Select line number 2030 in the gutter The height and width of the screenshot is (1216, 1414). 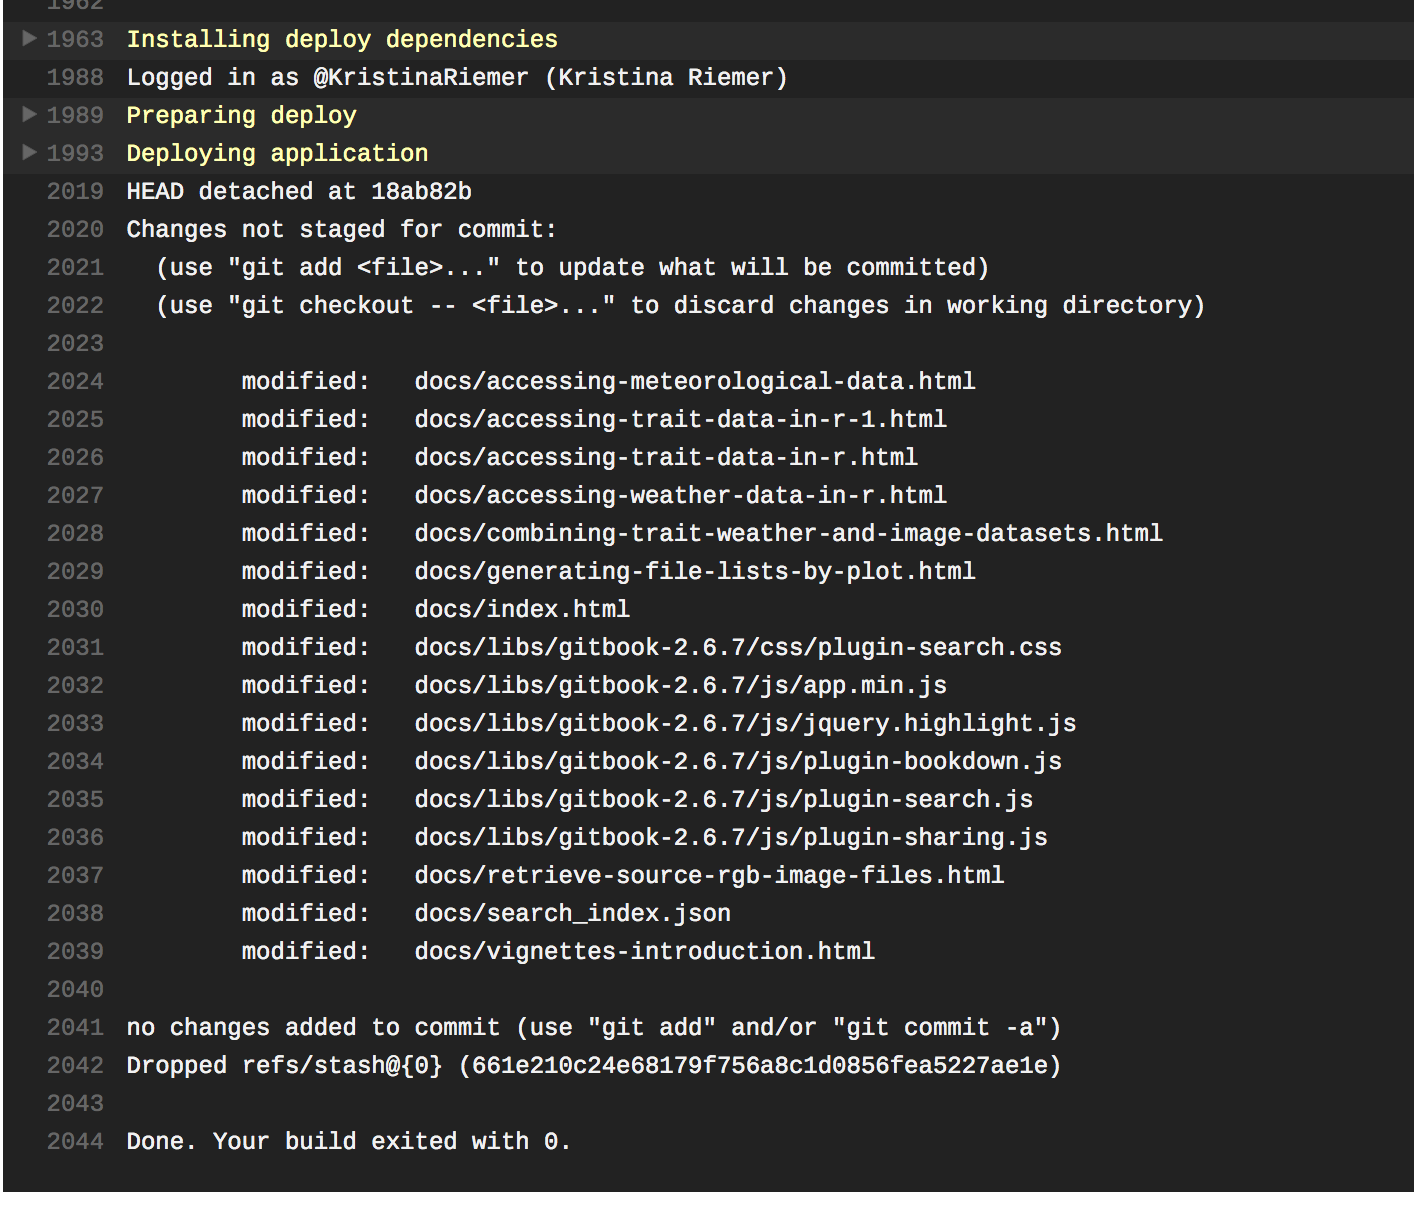(75, 609)
